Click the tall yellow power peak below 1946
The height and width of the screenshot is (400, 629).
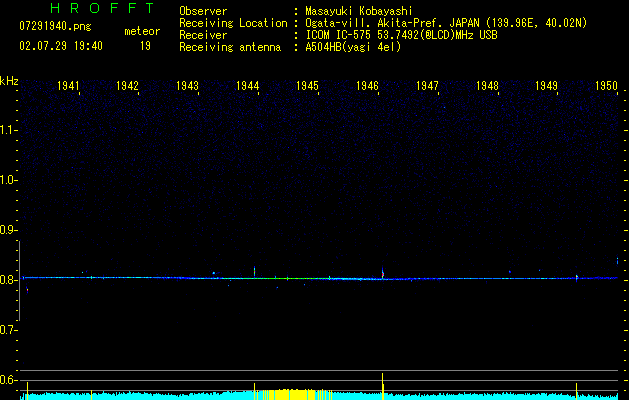pos(382,386)
